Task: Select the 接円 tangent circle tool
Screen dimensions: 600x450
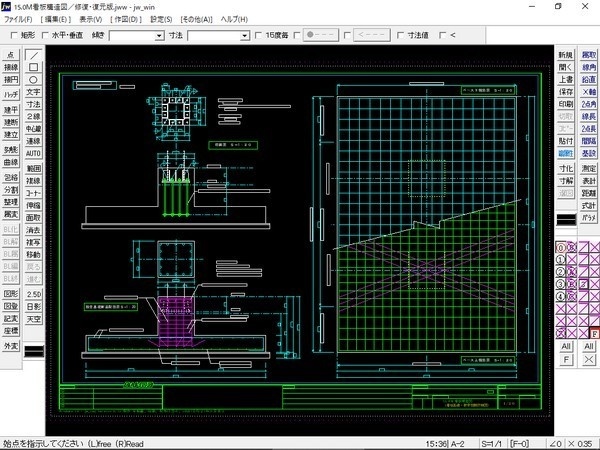Action: coord(11,80)
